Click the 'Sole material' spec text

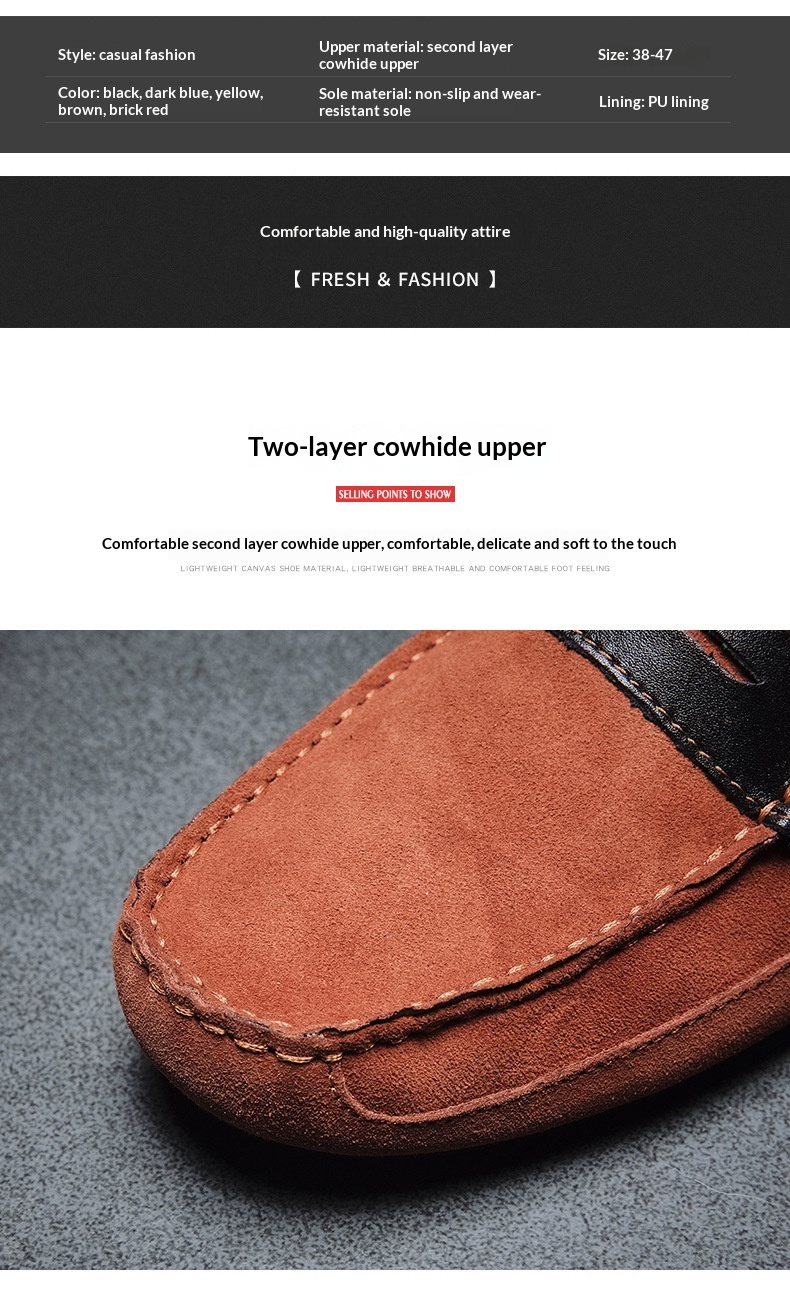tap(430, 102)
